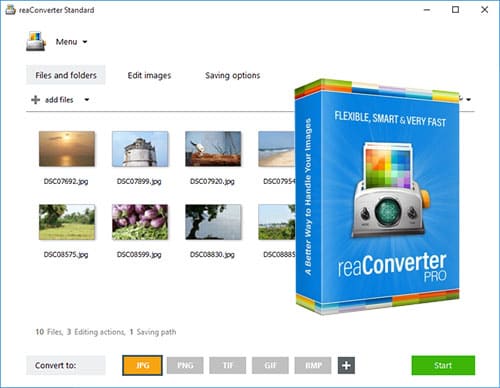The width and height of the screenshot is (500, 388).
Task: Maximize the reaConverter Standard window
Action: (x=455, y=10)
